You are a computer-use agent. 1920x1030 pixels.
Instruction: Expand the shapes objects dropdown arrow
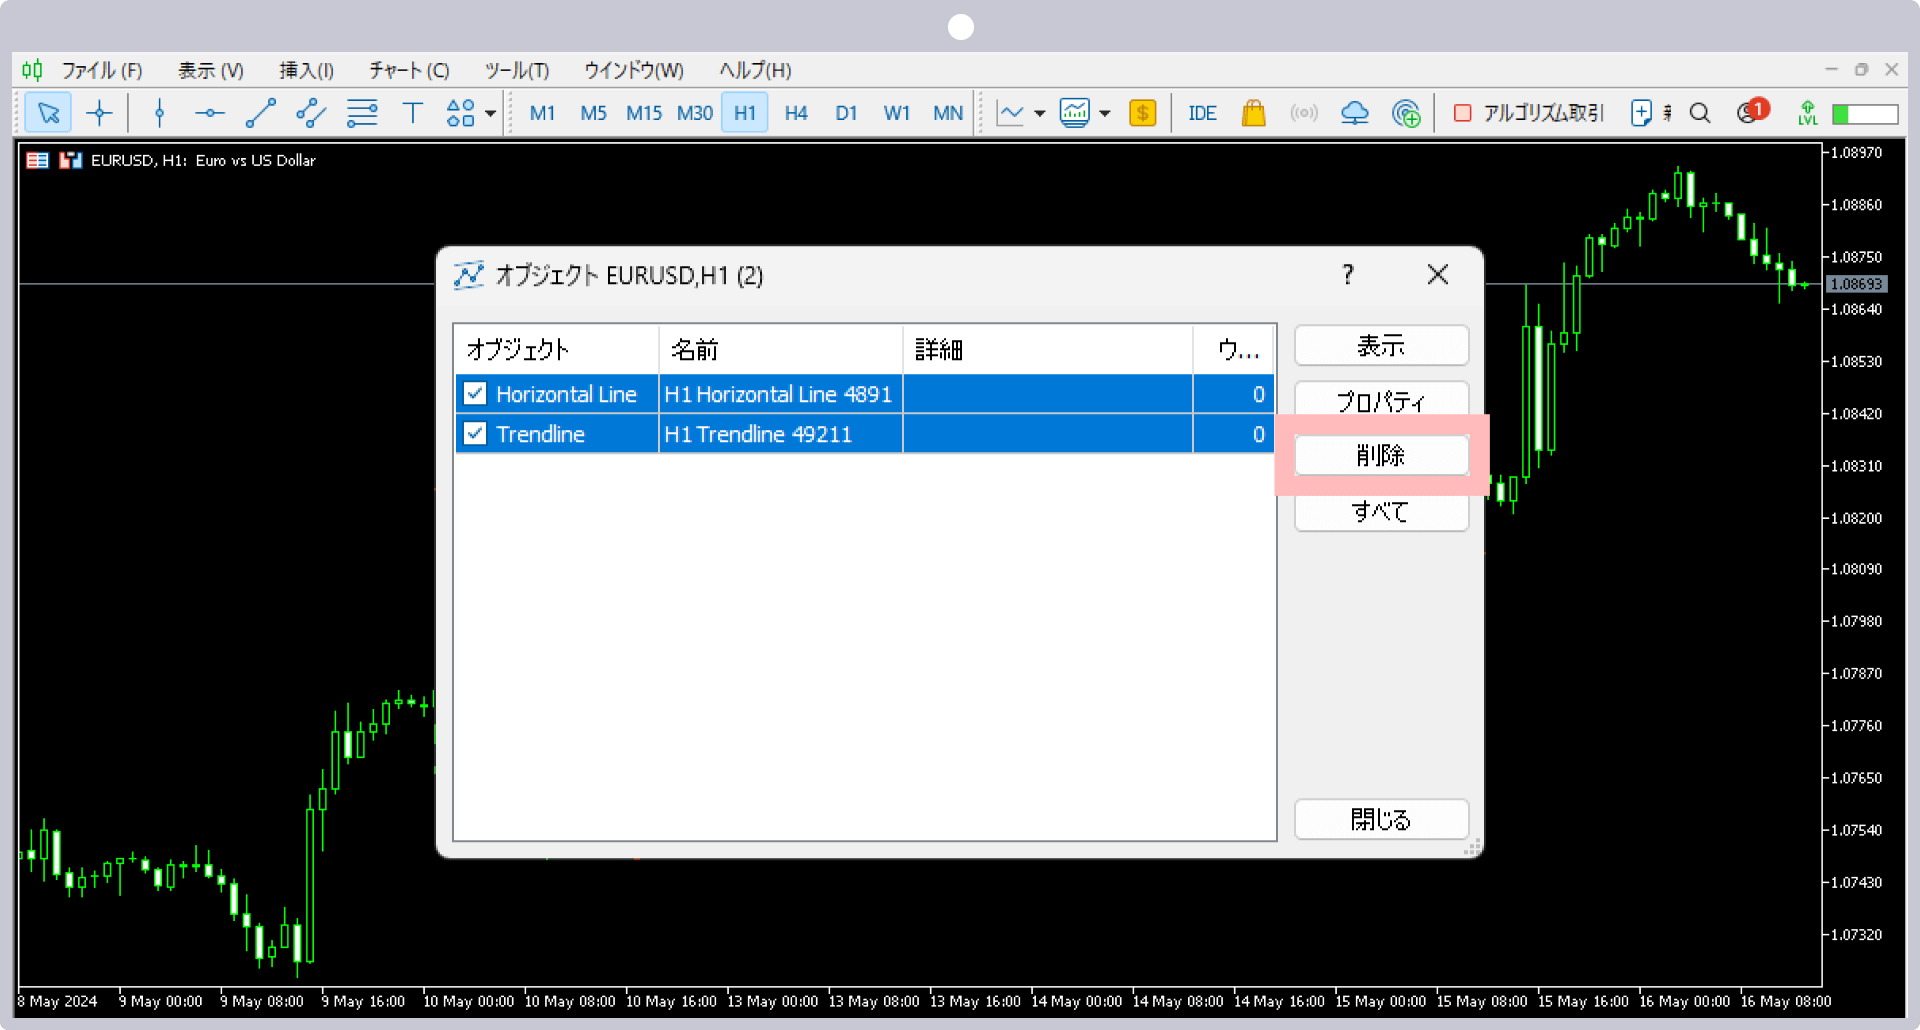point(490,113)
